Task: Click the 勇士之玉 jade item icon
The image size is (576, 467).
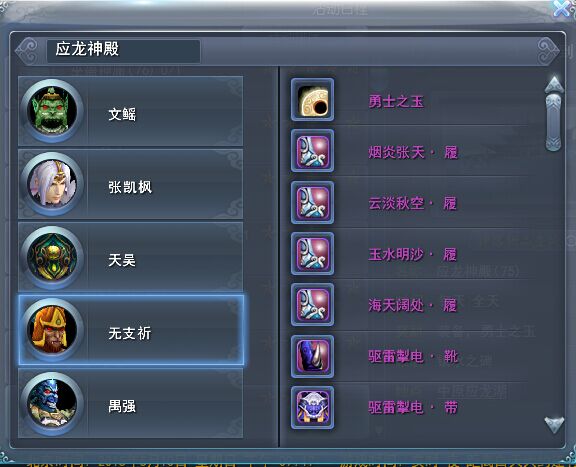Action: point(313,100)
